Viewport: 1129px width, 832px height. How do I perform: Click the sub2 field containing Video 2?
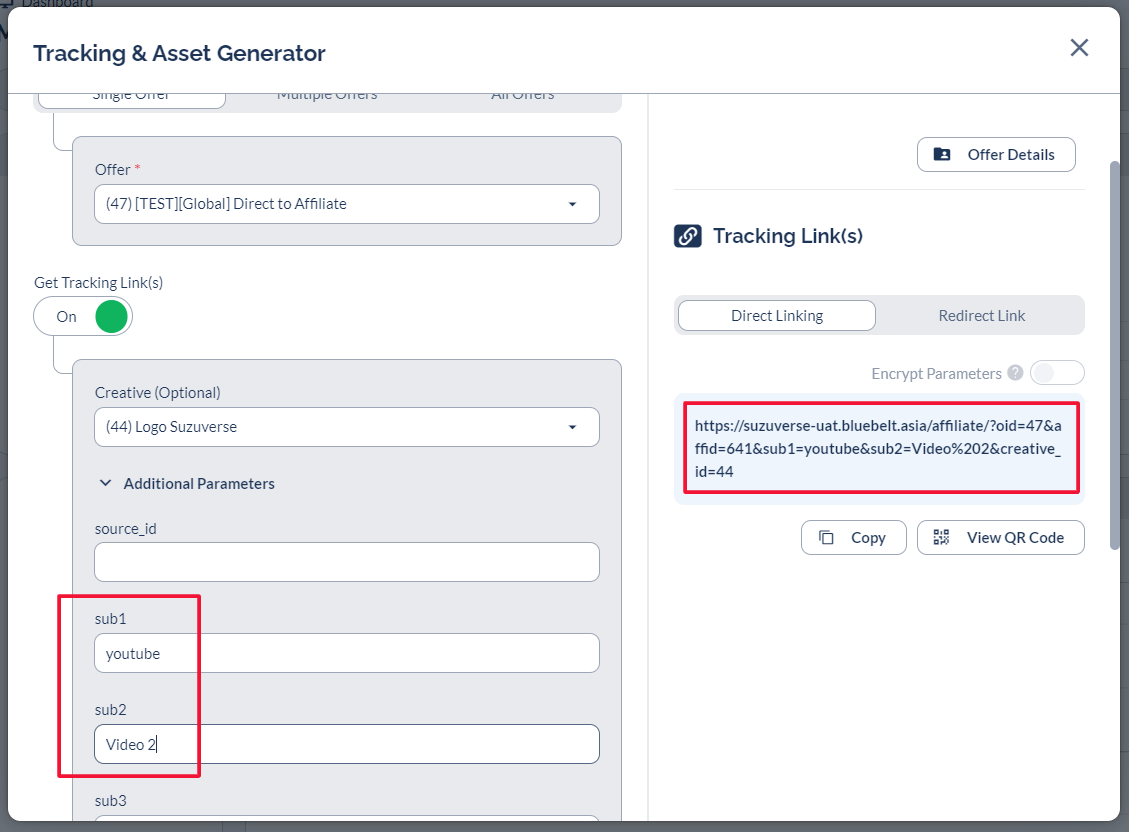tap(346, 745)
